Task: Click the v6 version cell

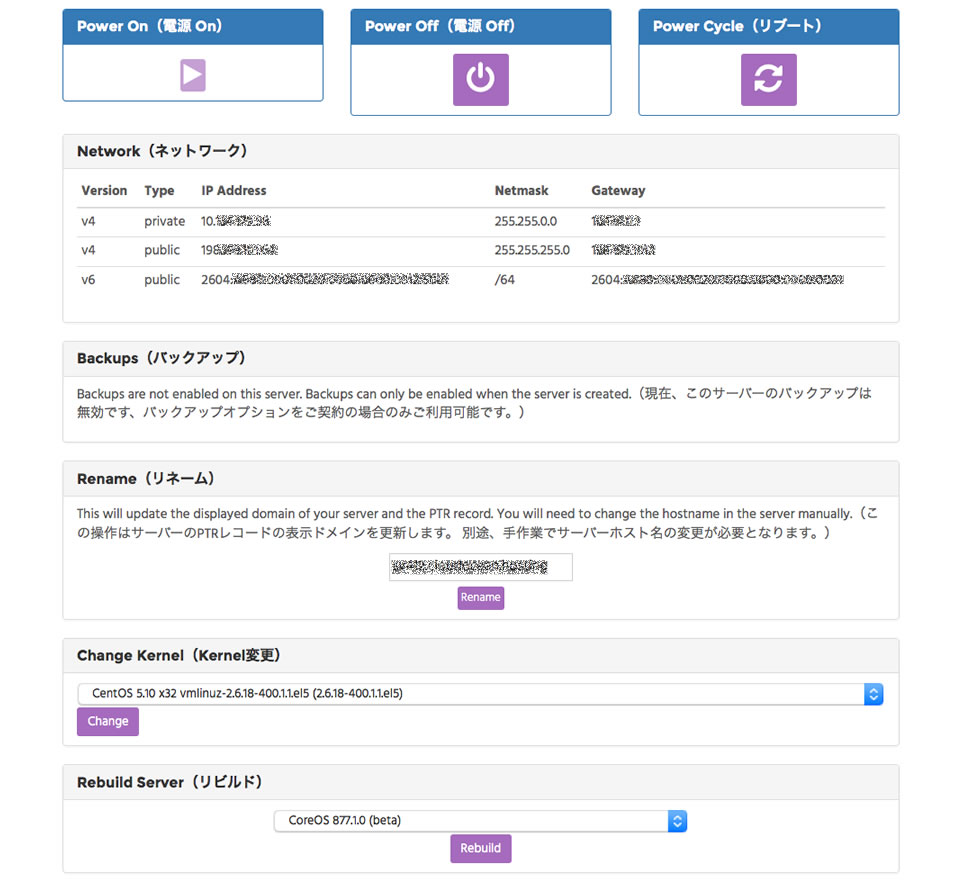Action: pyautogui.click(x=88, y=280)
